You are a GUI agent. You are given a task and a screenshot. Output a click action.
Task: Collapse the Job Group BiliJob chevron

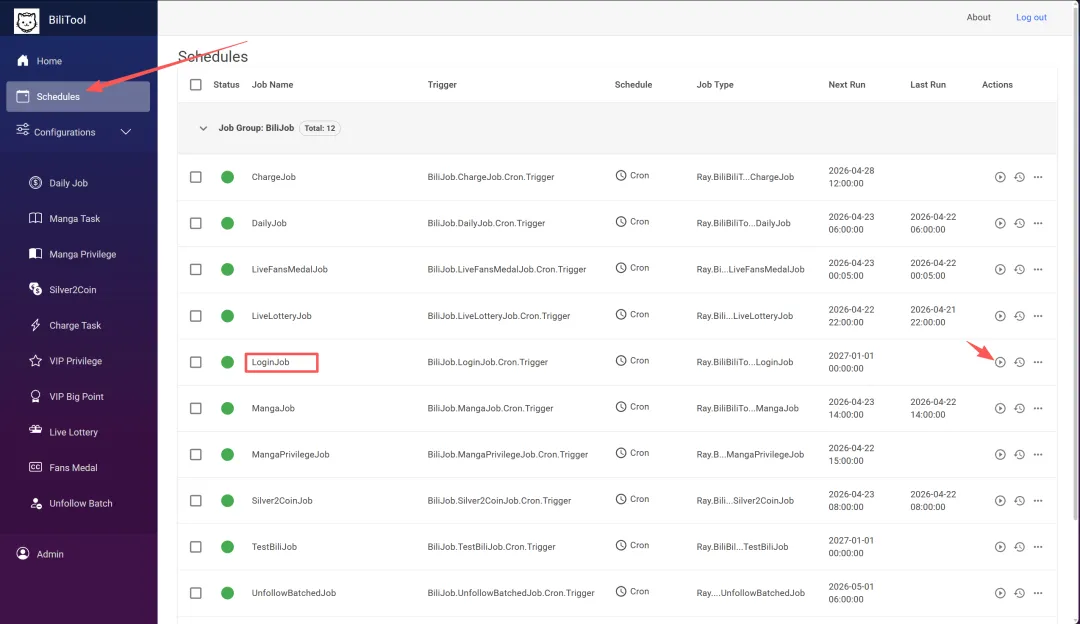[x=203, y=128]
